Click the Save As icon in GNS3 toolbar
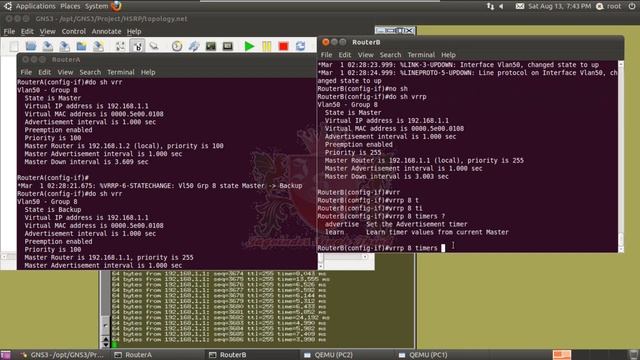The height and width of the screenshot is (360, 640). (64, 46)
